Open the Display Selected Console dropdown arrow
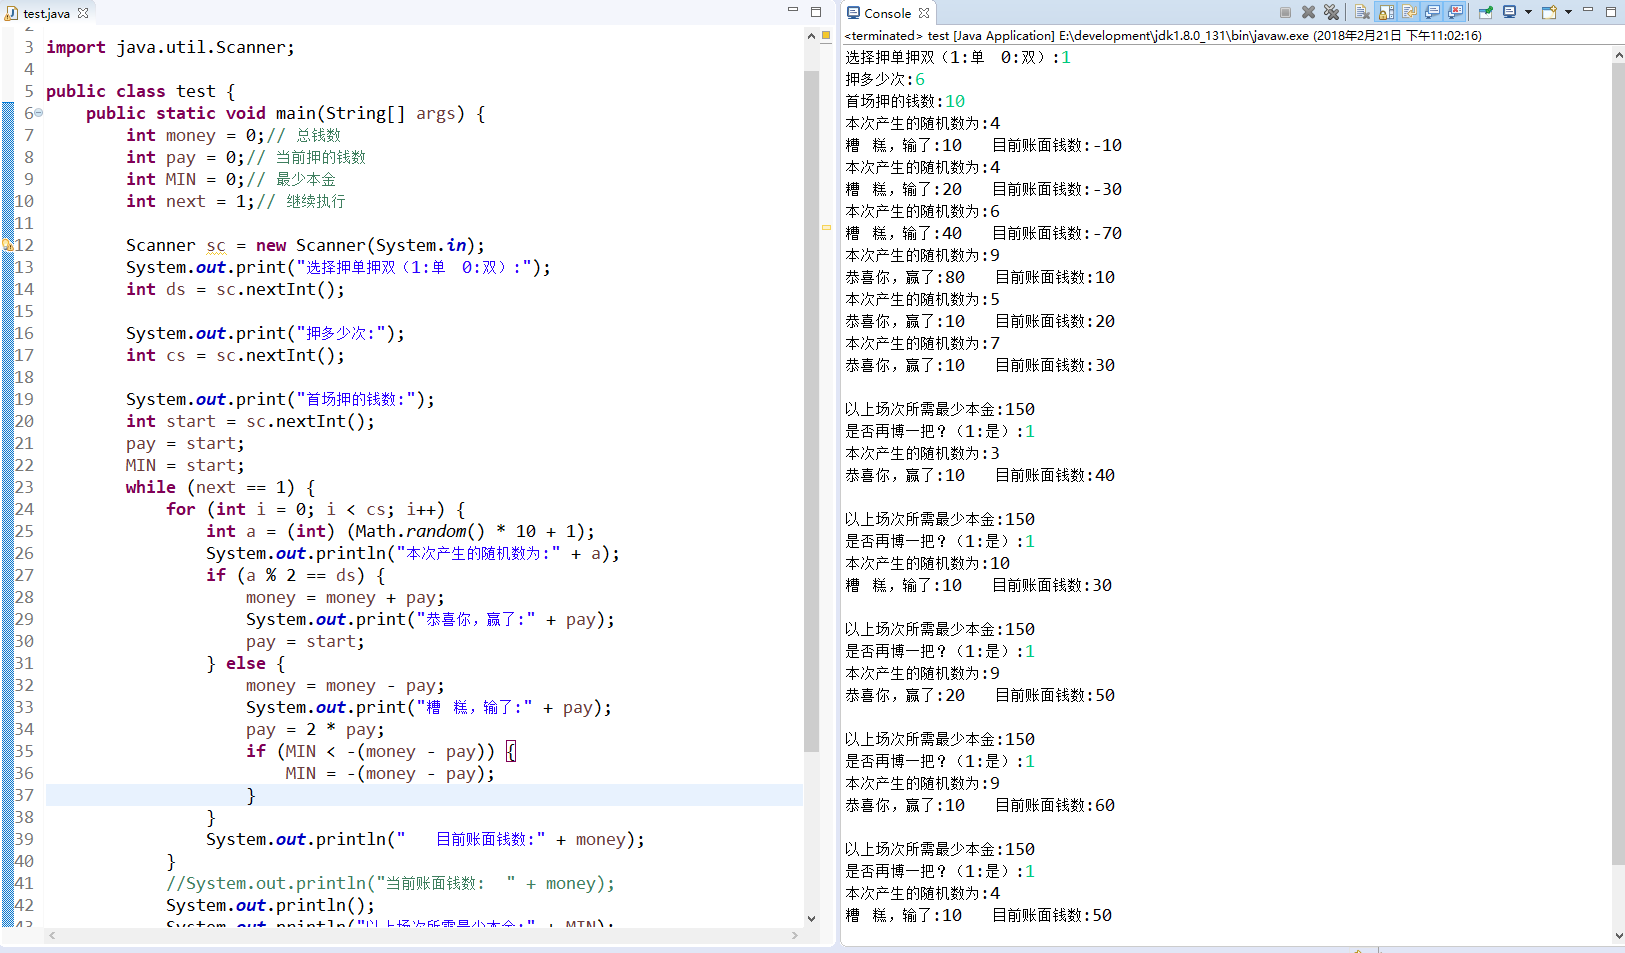This screenshot has width=1625, height=953. click(1528, 12)
